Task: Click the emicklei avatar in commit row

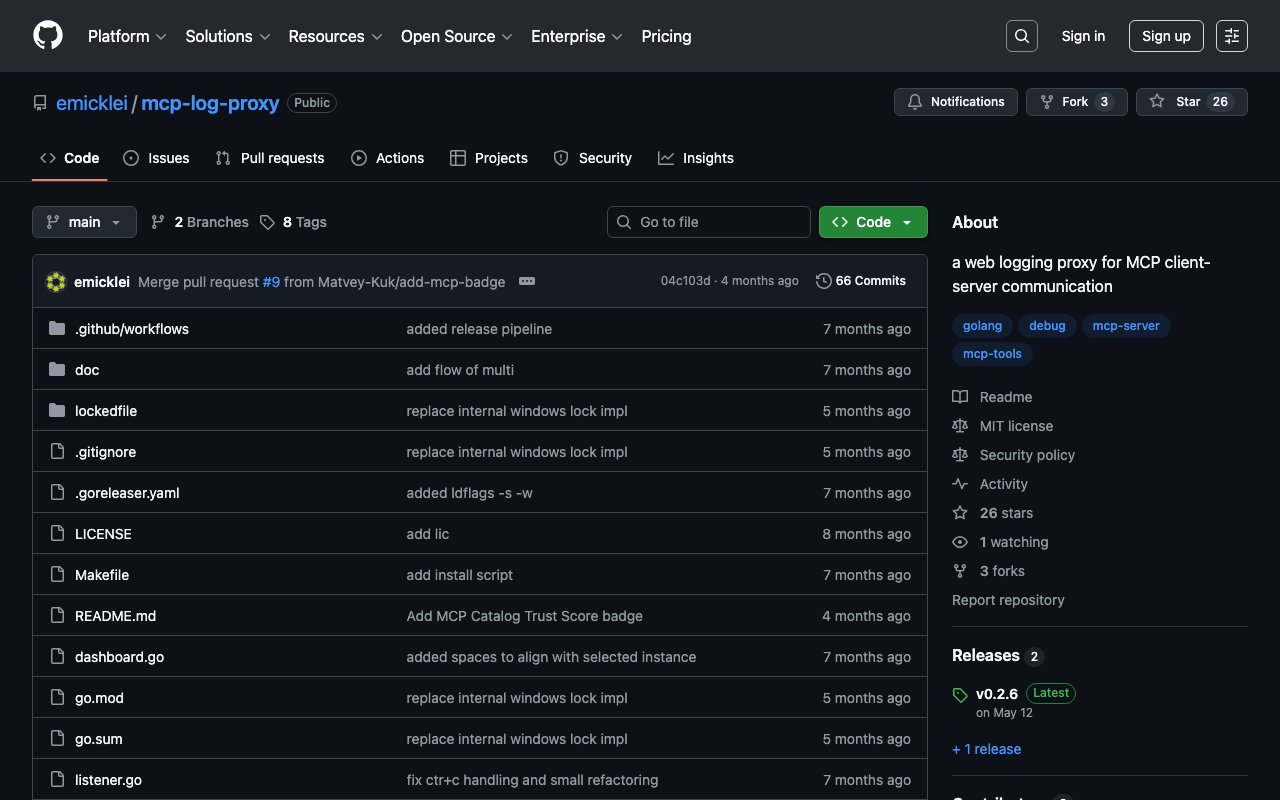Action: pyautogui.click(x=56, y=282)
